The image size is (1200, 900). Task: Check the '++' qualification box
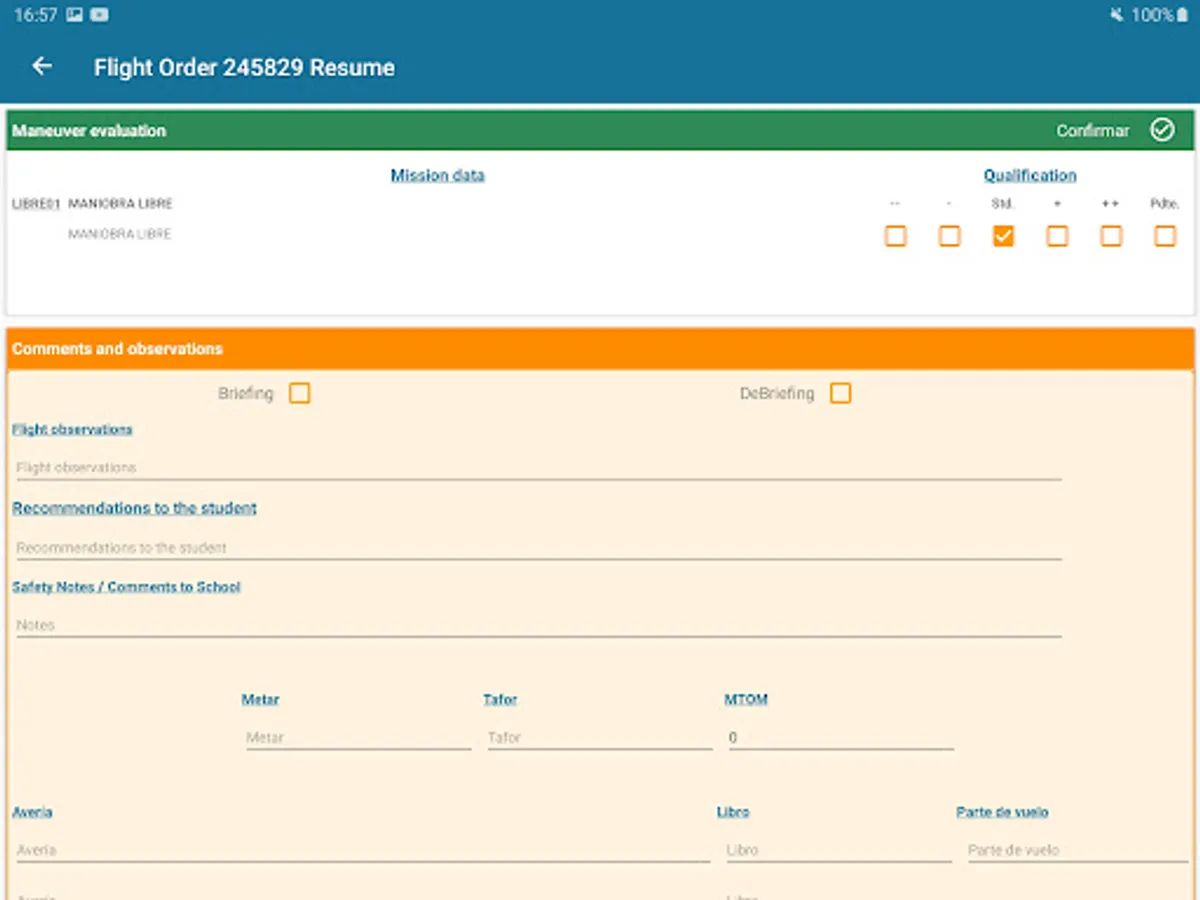(x=1111, y=236)
